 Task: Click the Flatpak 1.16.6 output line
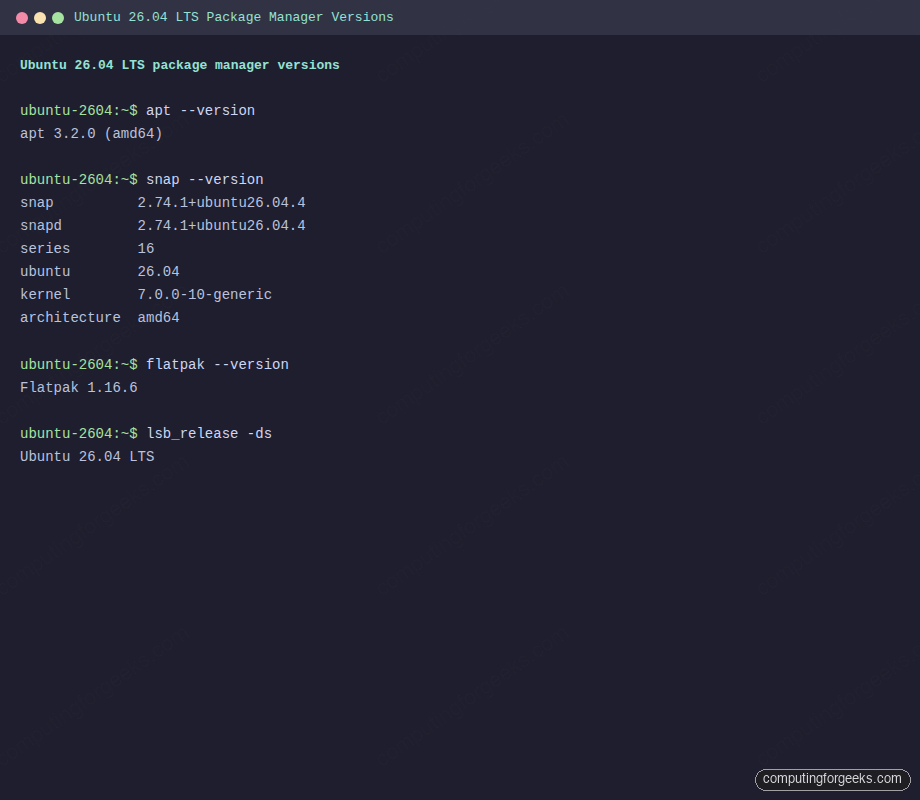coord(79,387)
